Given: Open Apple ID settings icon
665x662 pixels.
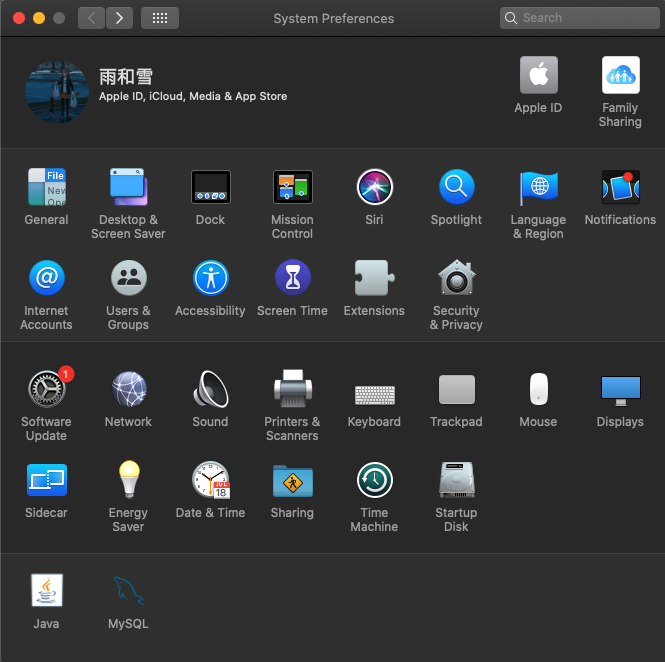Looking at the screenshot, I should [539, 75].
